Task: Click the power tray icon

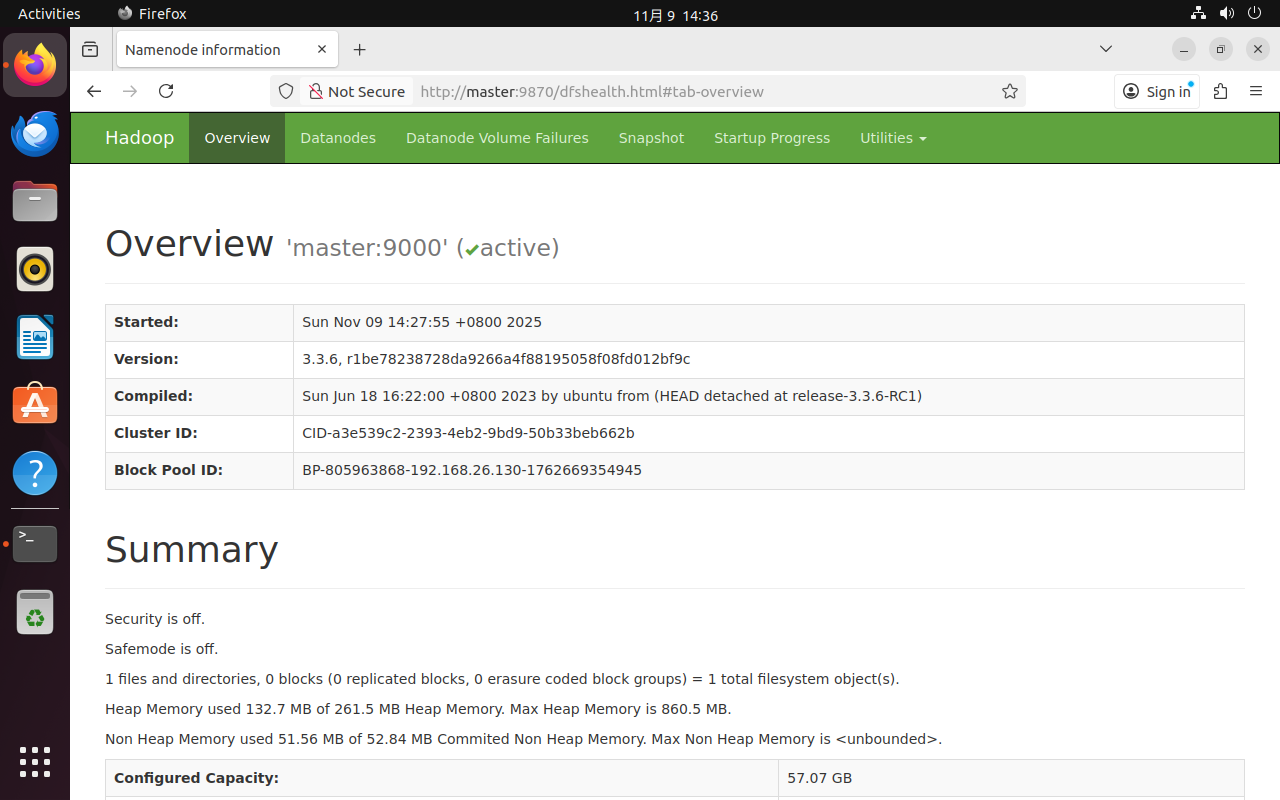Action: point(1256,14)
